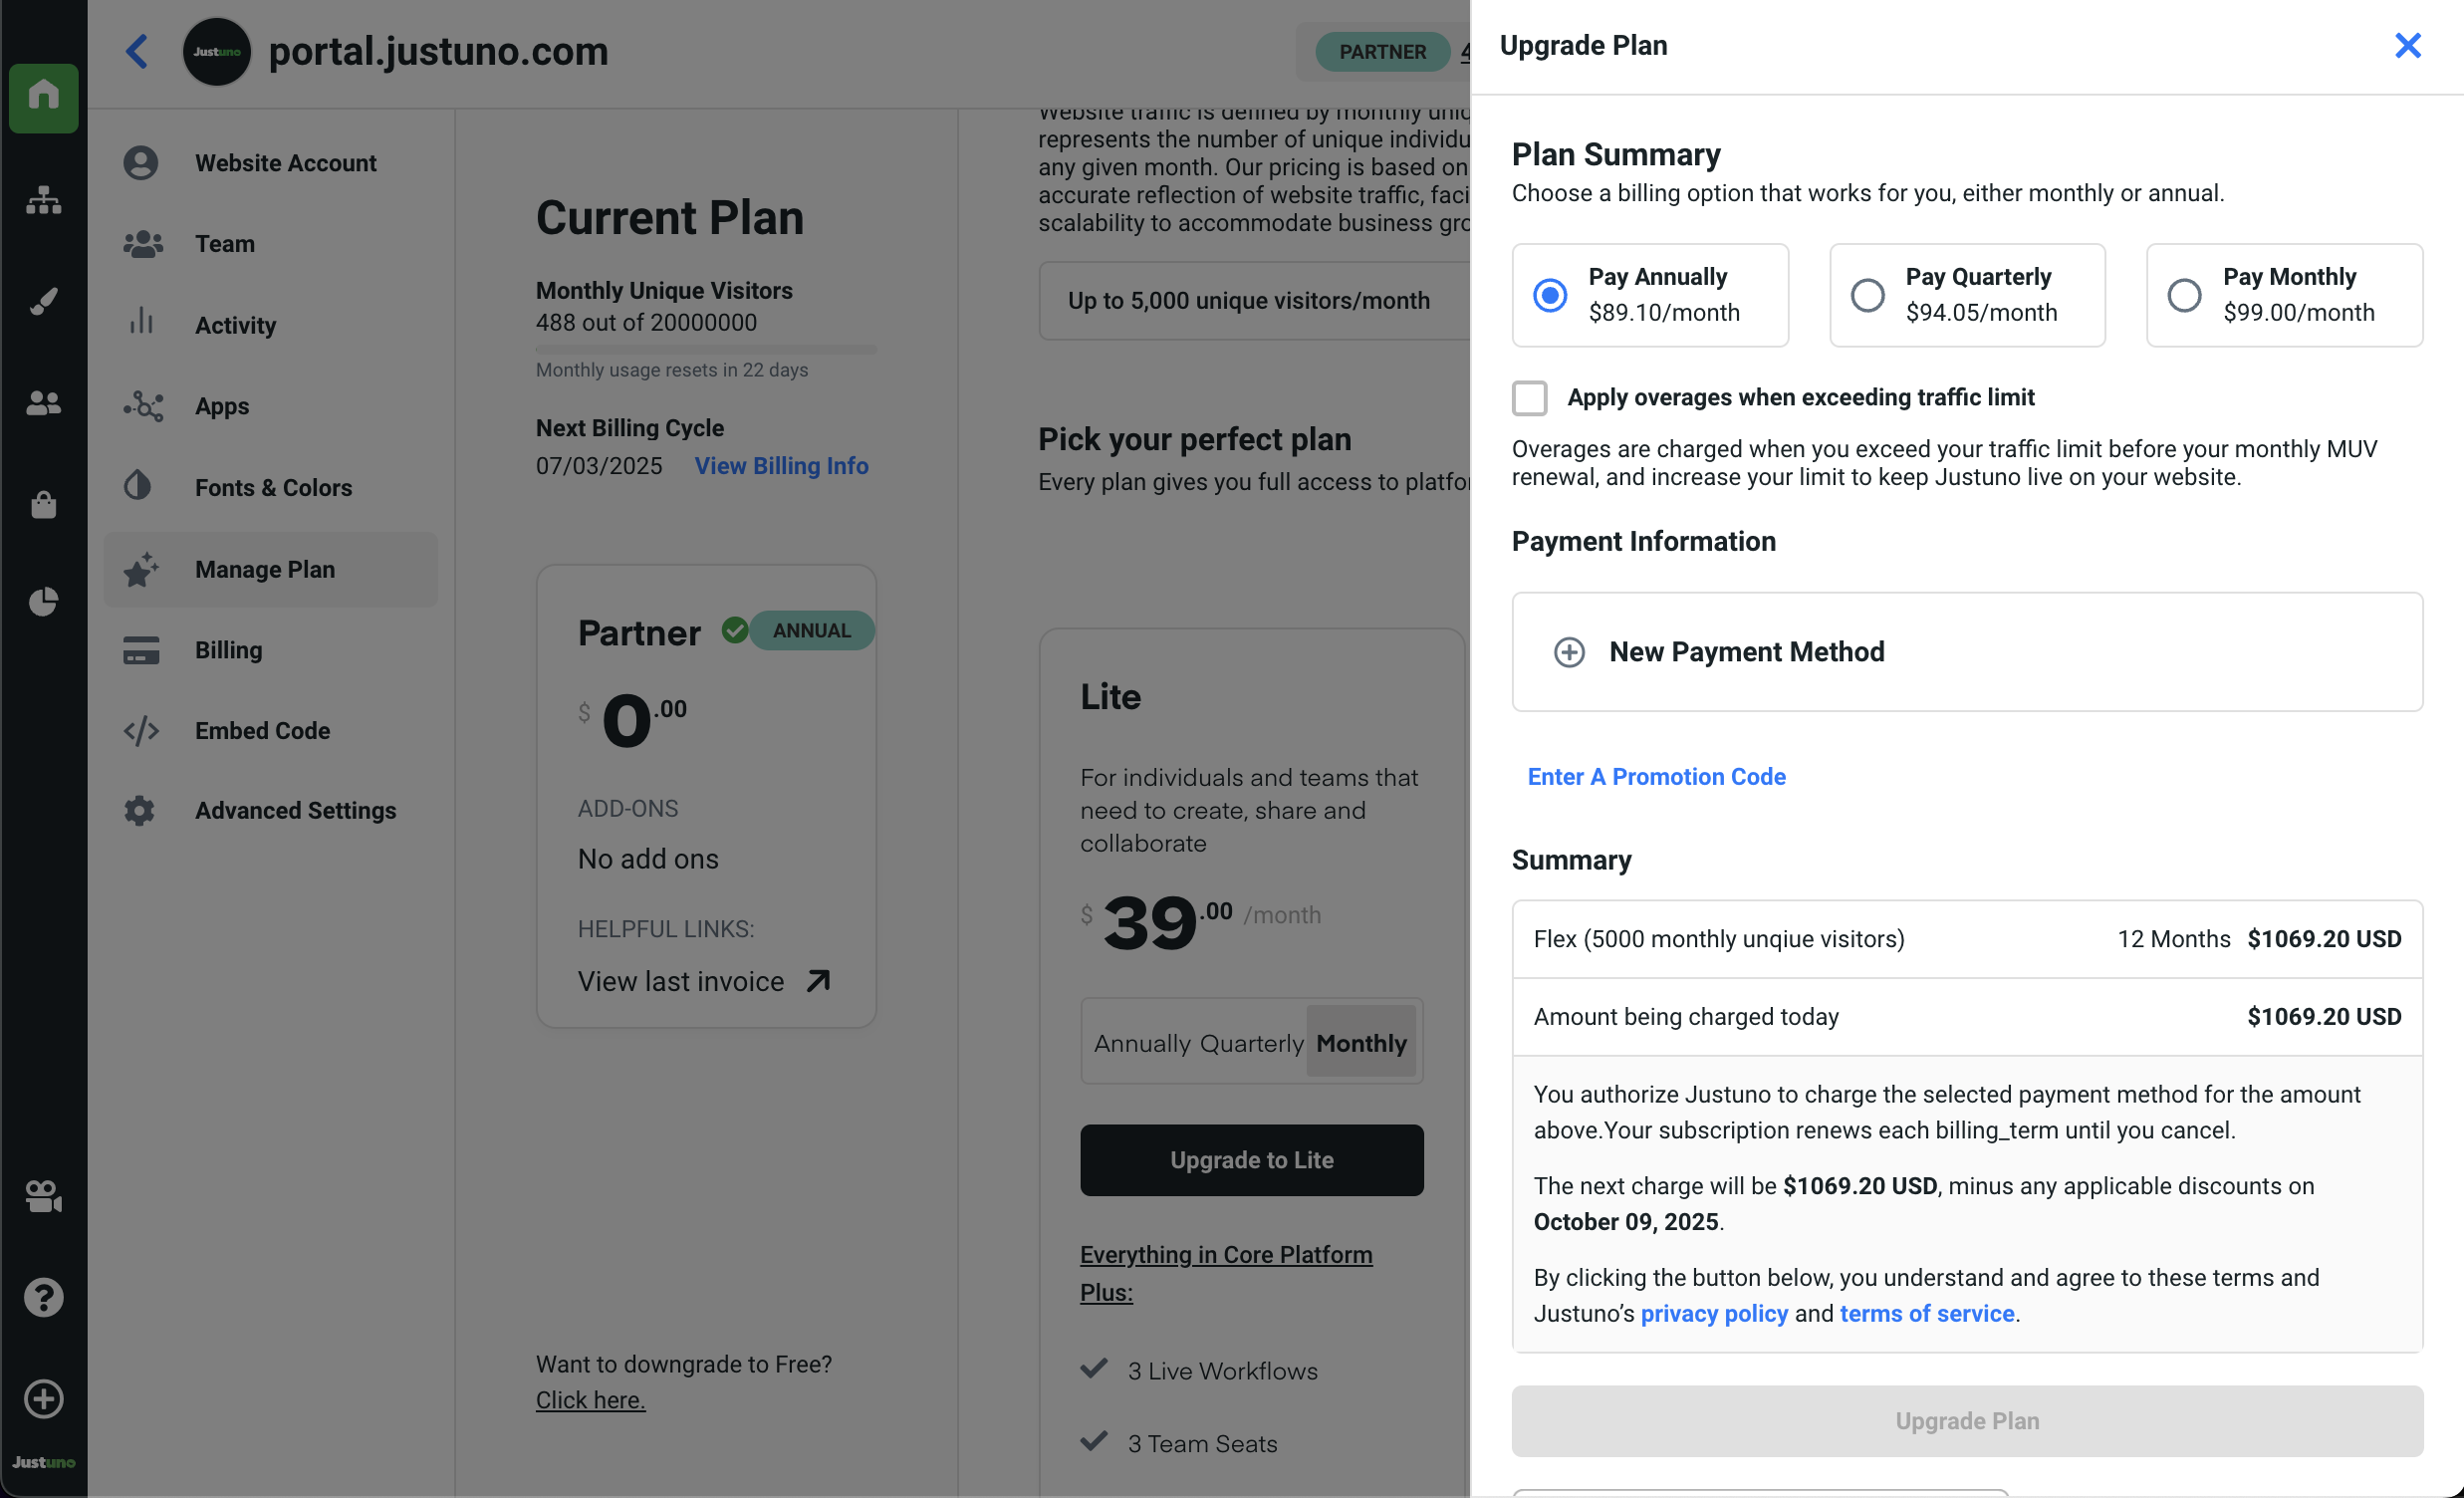Open the help question mark icon
This screenshot has width=2464, height=1498.
coord(43,1297)
